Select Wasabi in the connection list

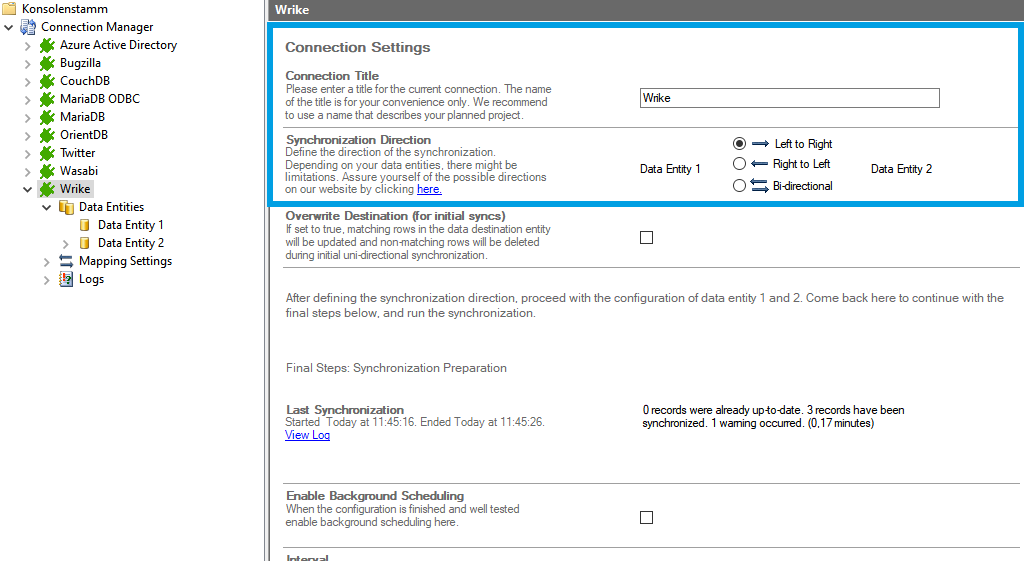click(x=80, y=171)
